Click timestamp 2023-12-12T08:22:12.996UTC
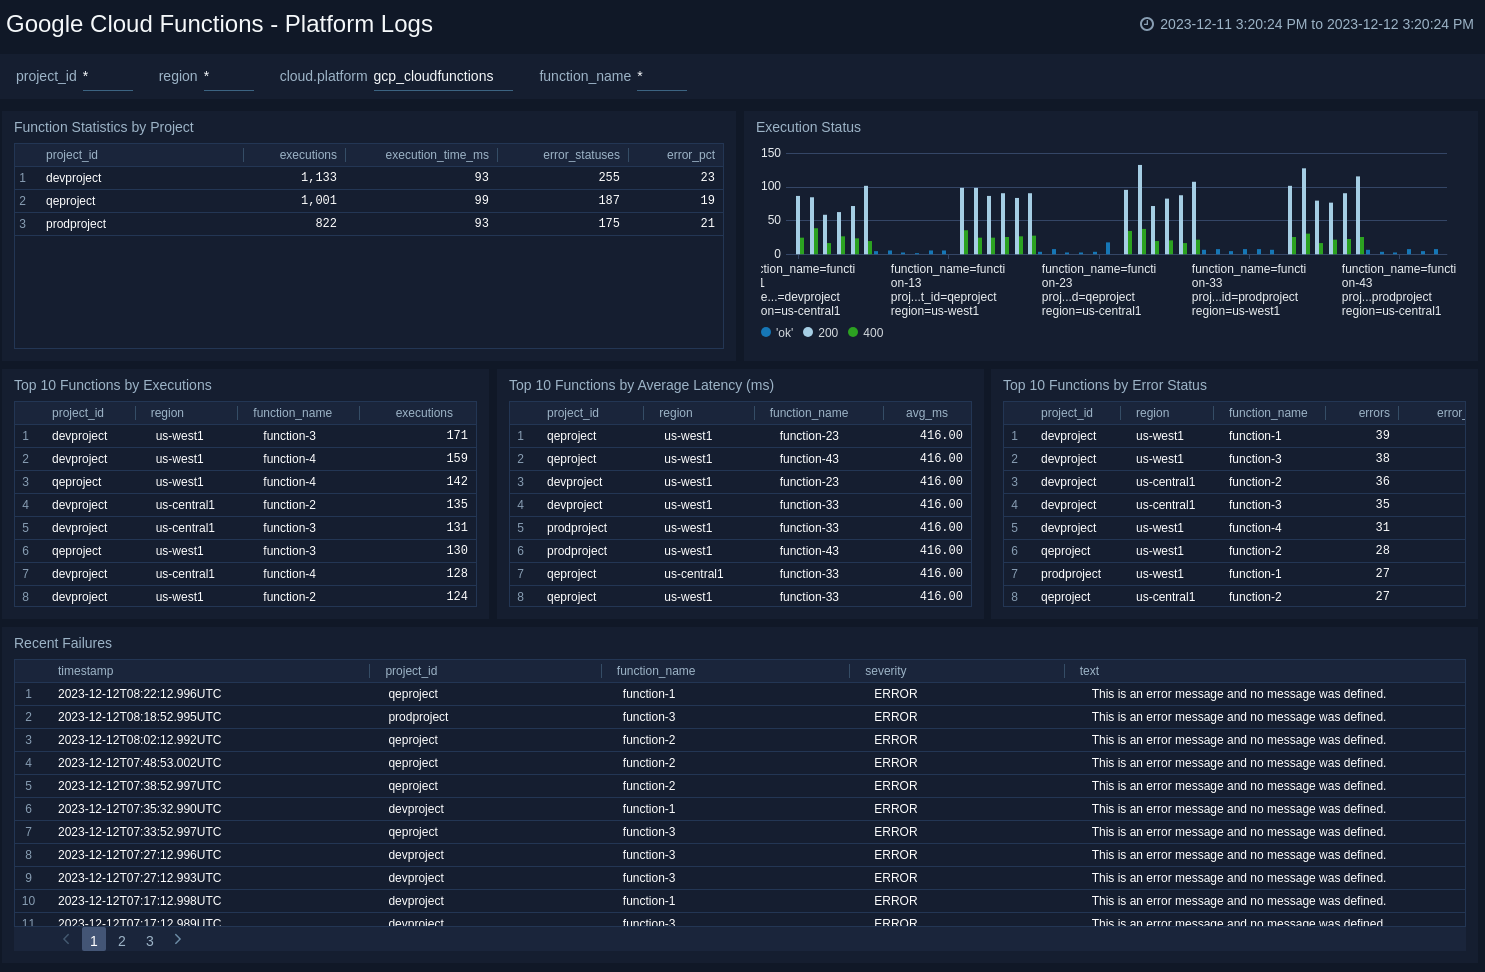This screenshot has width=1485, height=972. [x=140, y=694]
